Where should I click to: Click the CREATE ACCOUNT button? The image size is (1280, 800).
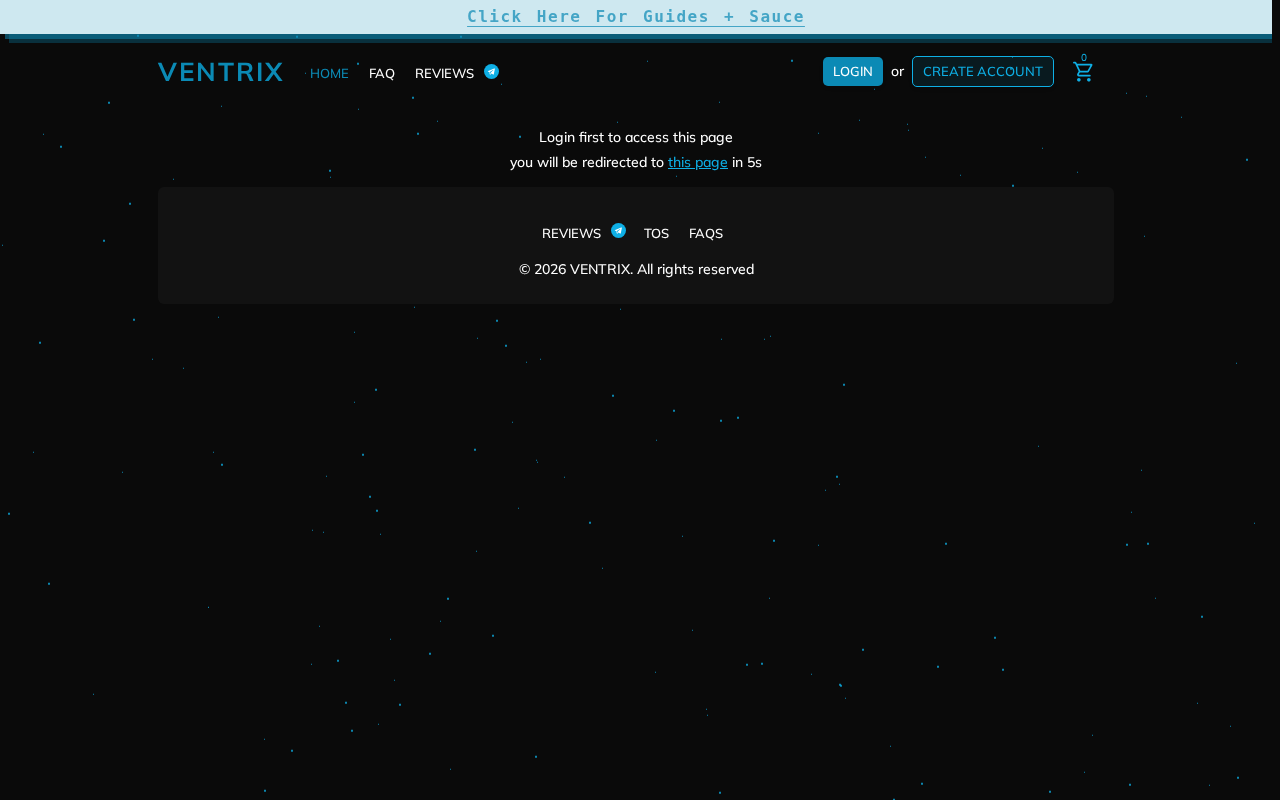click(x=983, y=72)
